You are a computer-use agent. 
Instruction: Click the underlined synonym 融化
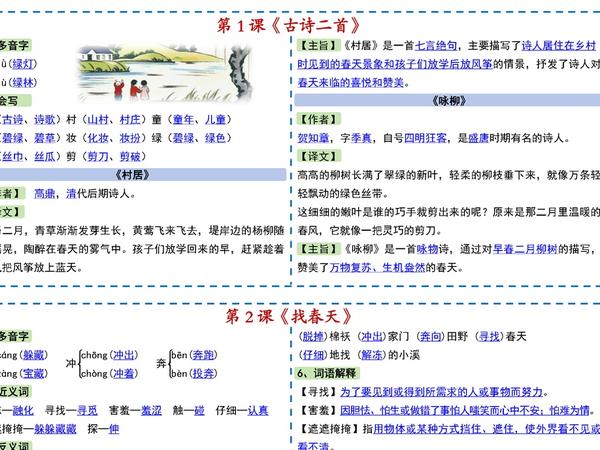point(23,411)
